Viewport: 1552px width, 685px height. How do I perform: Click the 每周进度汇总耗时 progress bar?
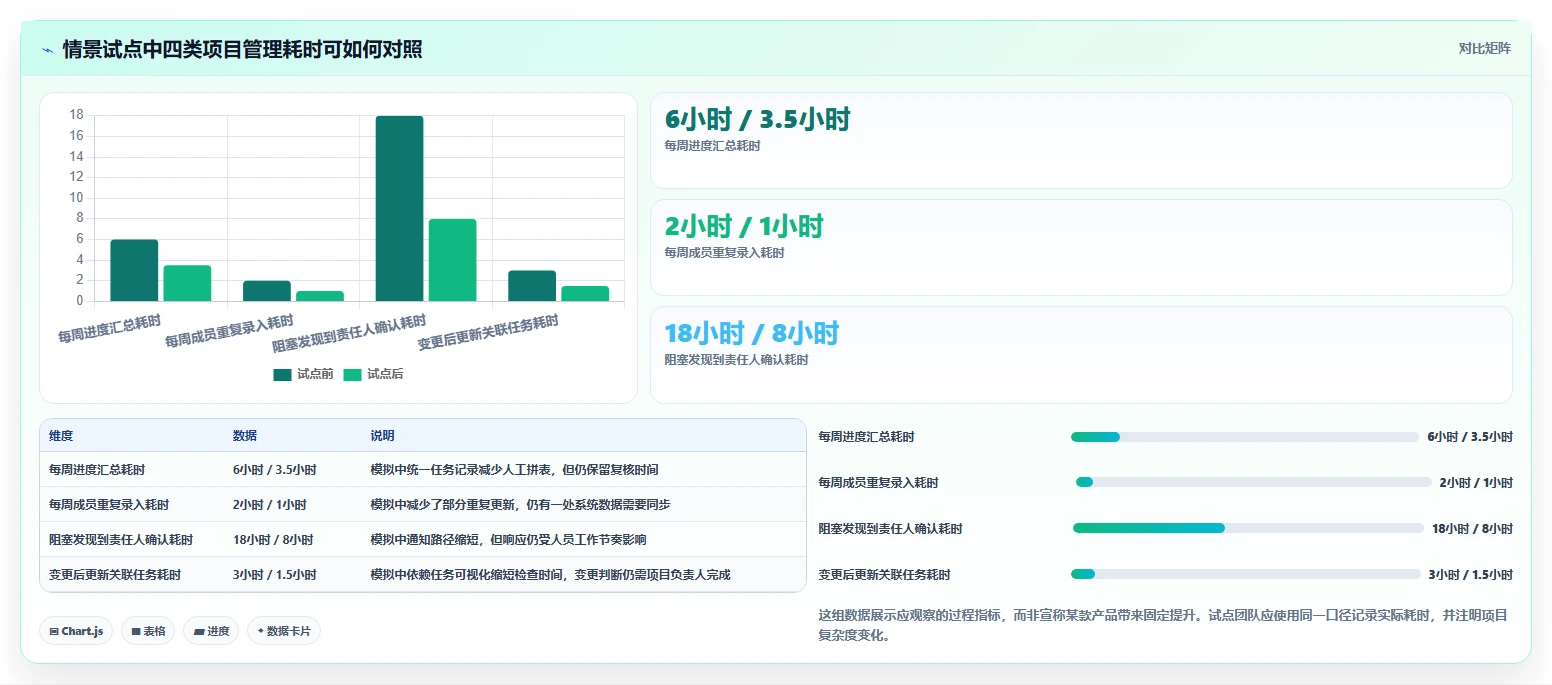point(1244,437)
